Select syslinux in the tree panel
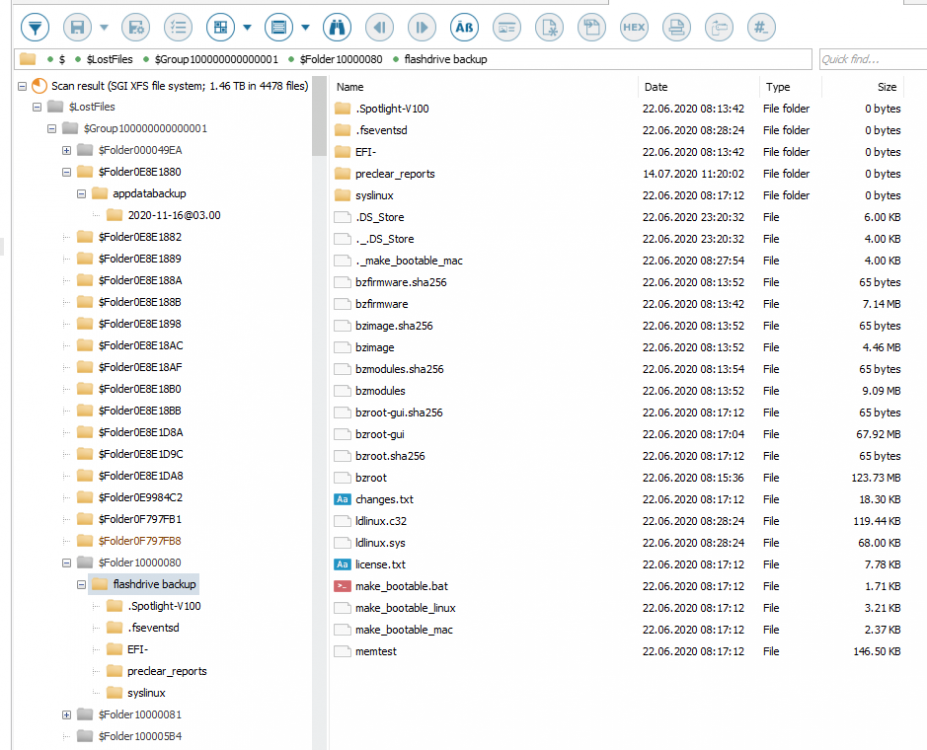 coord(146,693)
